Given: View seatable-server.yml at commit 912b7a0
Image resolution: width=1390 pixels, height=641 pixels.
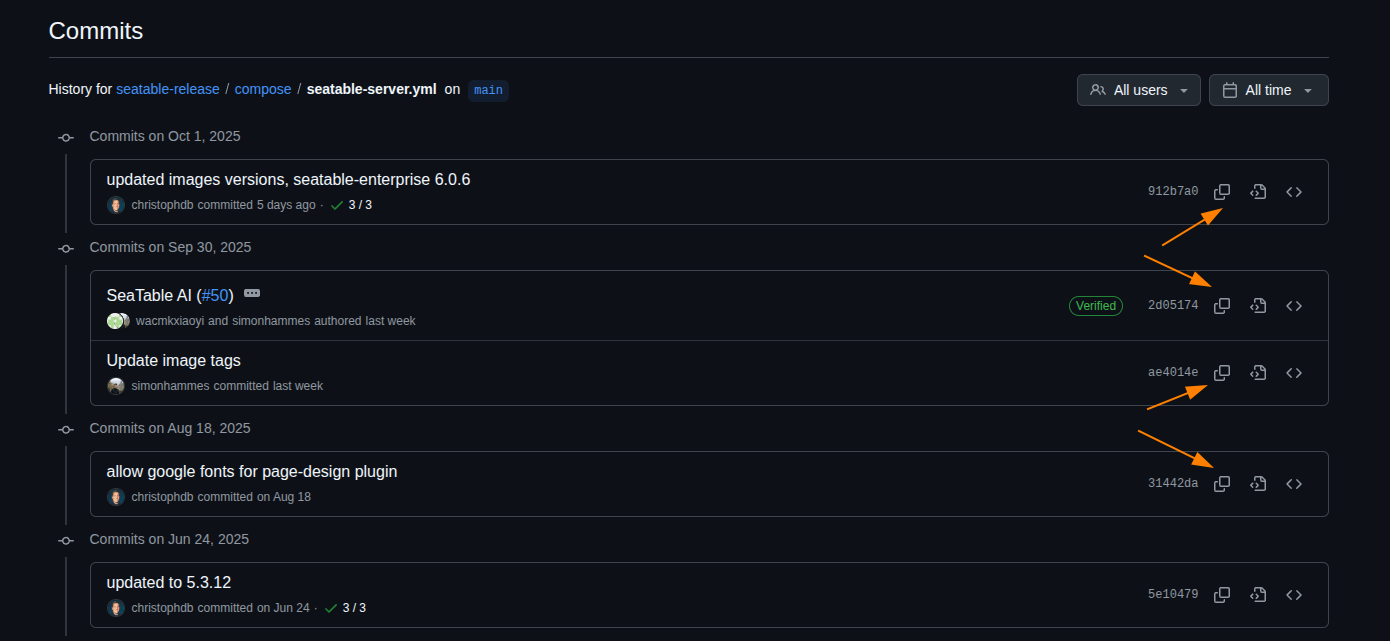Looking at the screenshot, I should (x=1258, y=192).
